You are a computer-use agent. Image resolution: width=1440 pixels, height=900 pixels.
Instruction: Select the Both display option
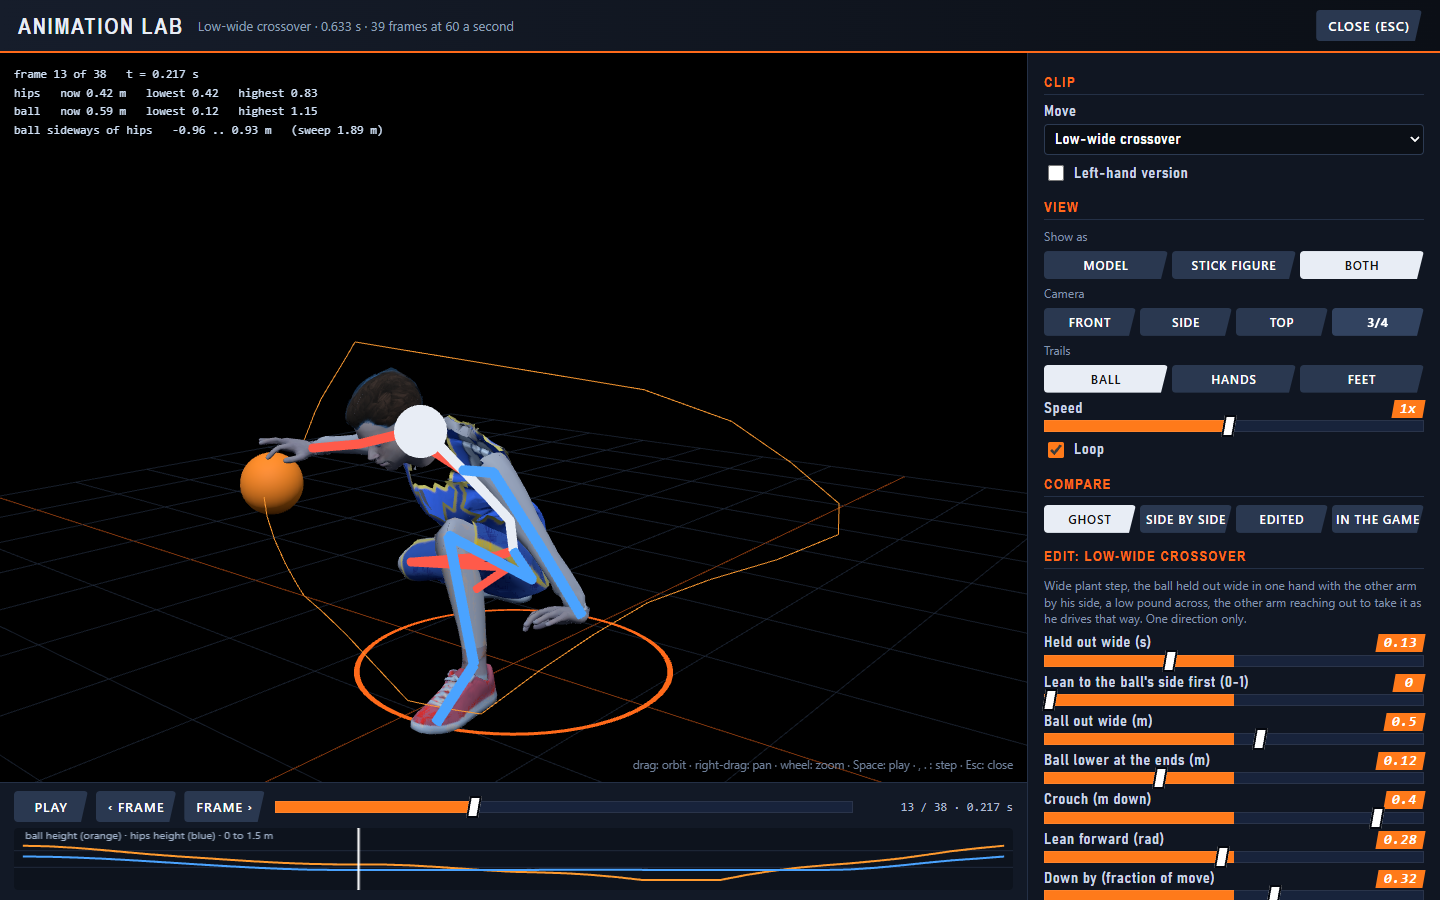pos(1361,265)
